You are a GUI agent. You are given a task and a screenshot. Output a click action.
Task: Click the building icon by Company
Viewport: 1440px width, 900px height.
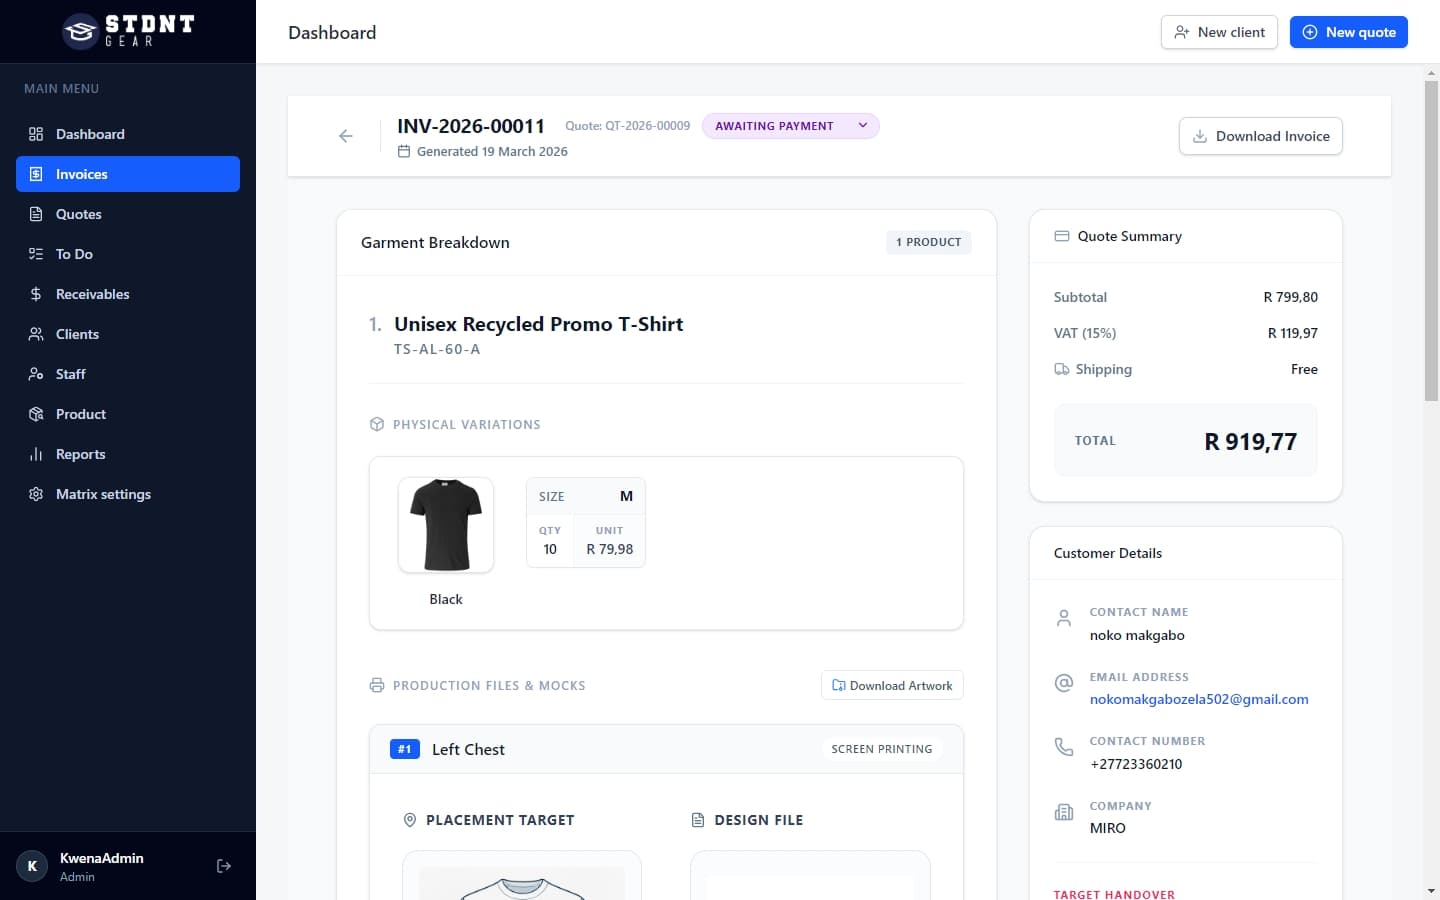1064,812
